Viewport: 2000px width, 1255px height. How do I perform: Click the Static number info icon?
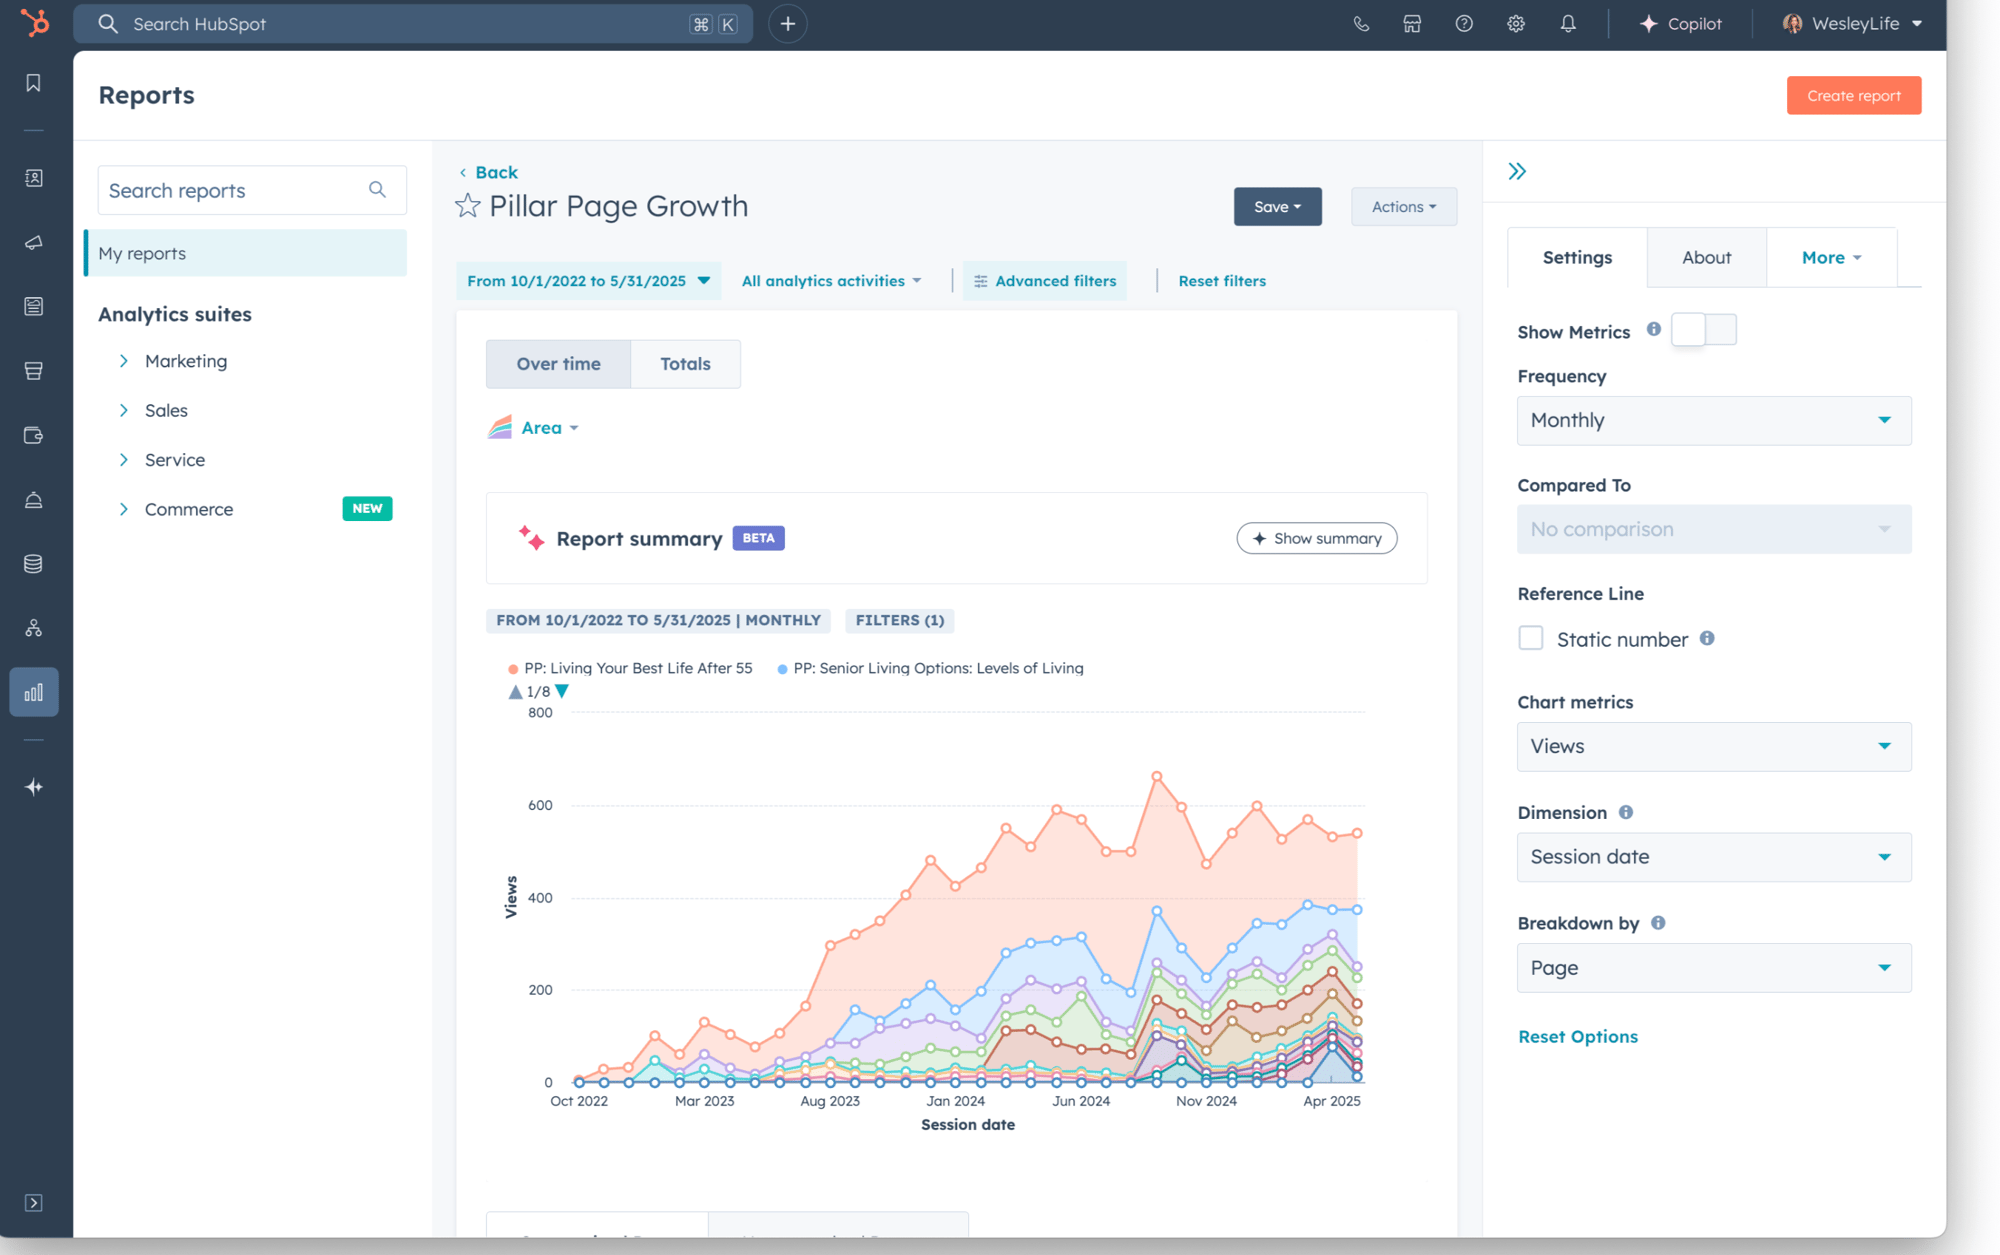1707,638
